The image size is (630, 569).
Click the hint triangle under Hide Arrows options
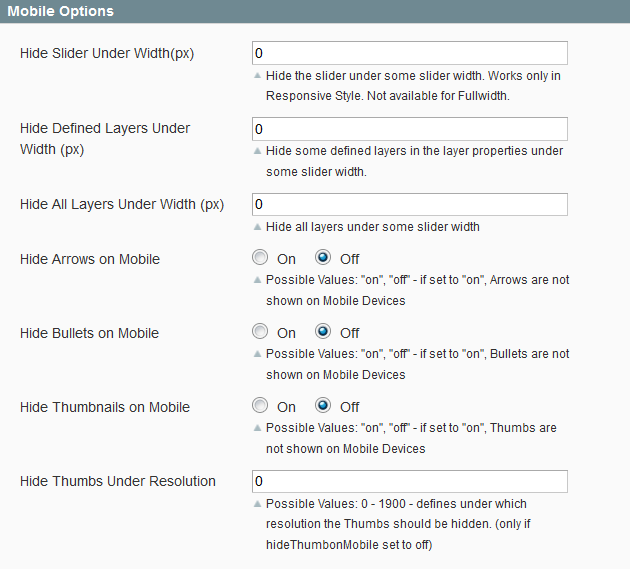(258, 280)
